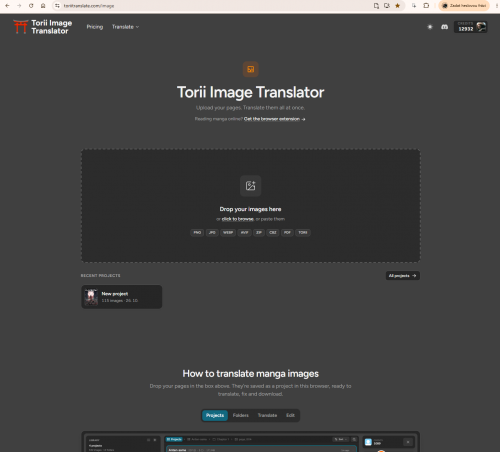500x452 pixels.
Task: Open the New project thumbnail
Action: coord(91,297)
